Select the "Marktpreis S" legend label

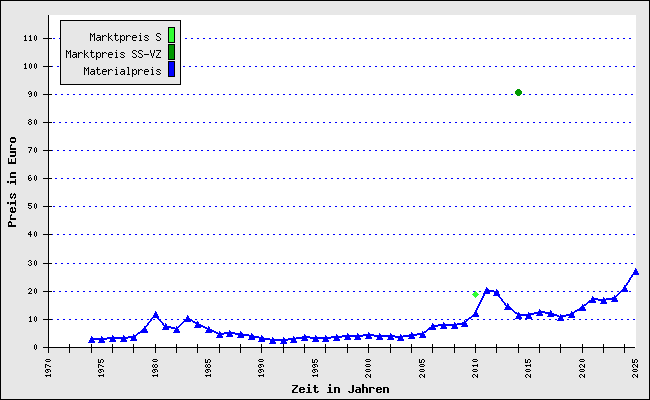coord(125,37)
